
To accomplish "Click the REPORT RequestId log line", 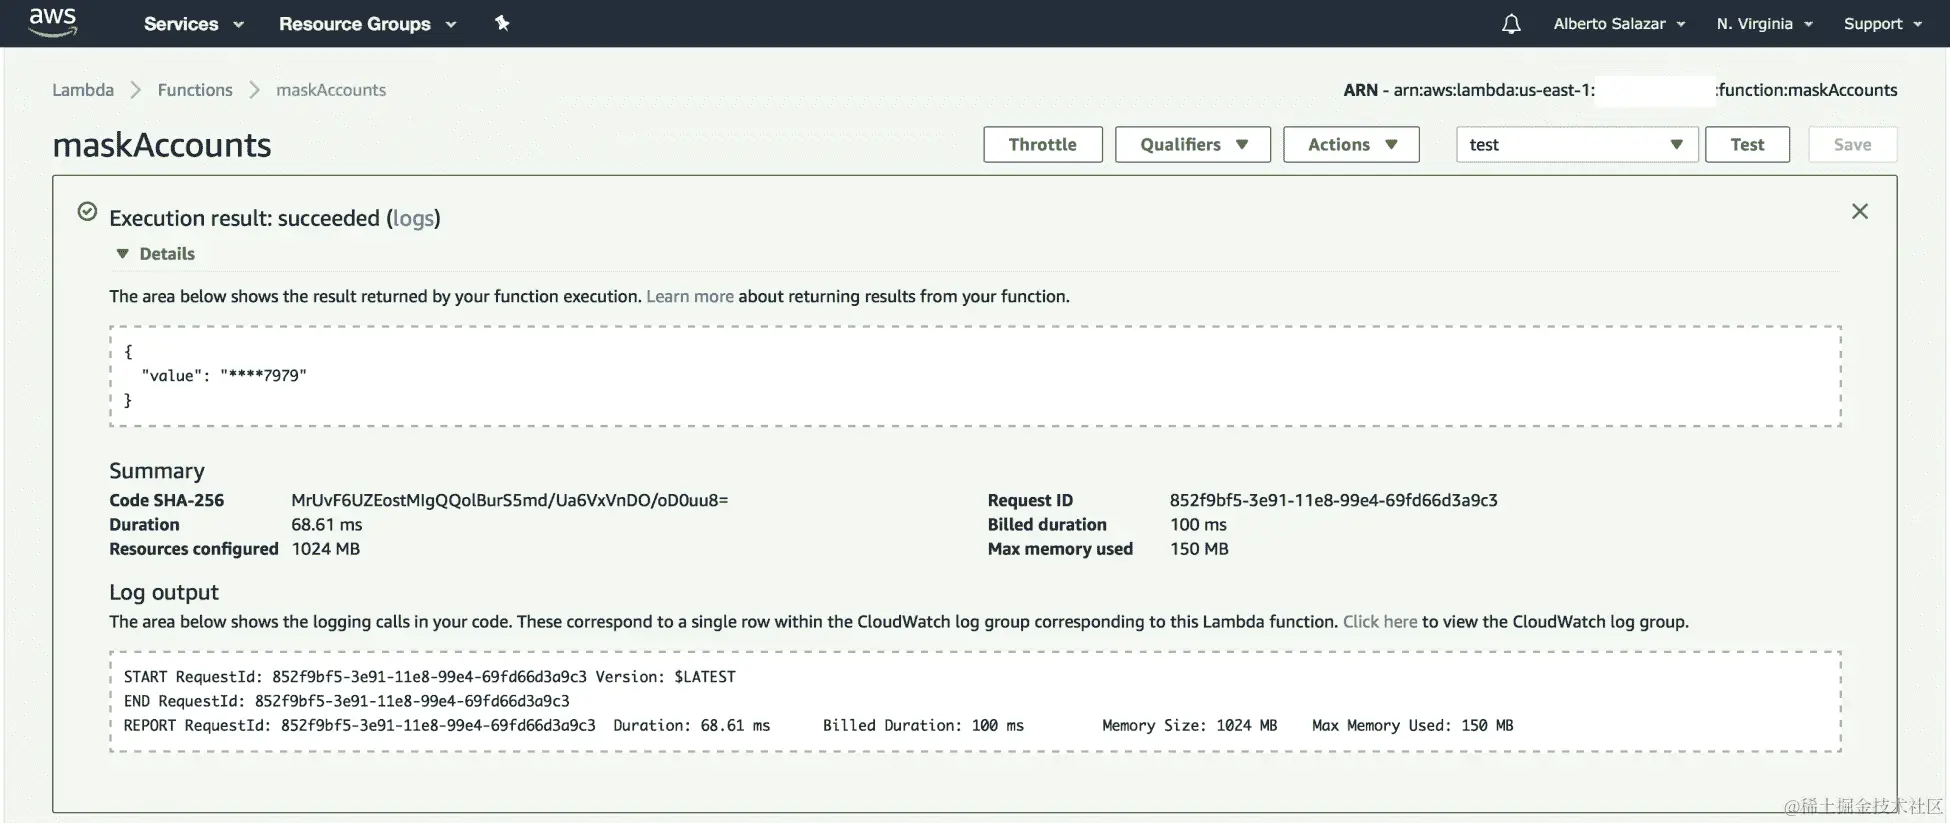I will coord(818,726).
